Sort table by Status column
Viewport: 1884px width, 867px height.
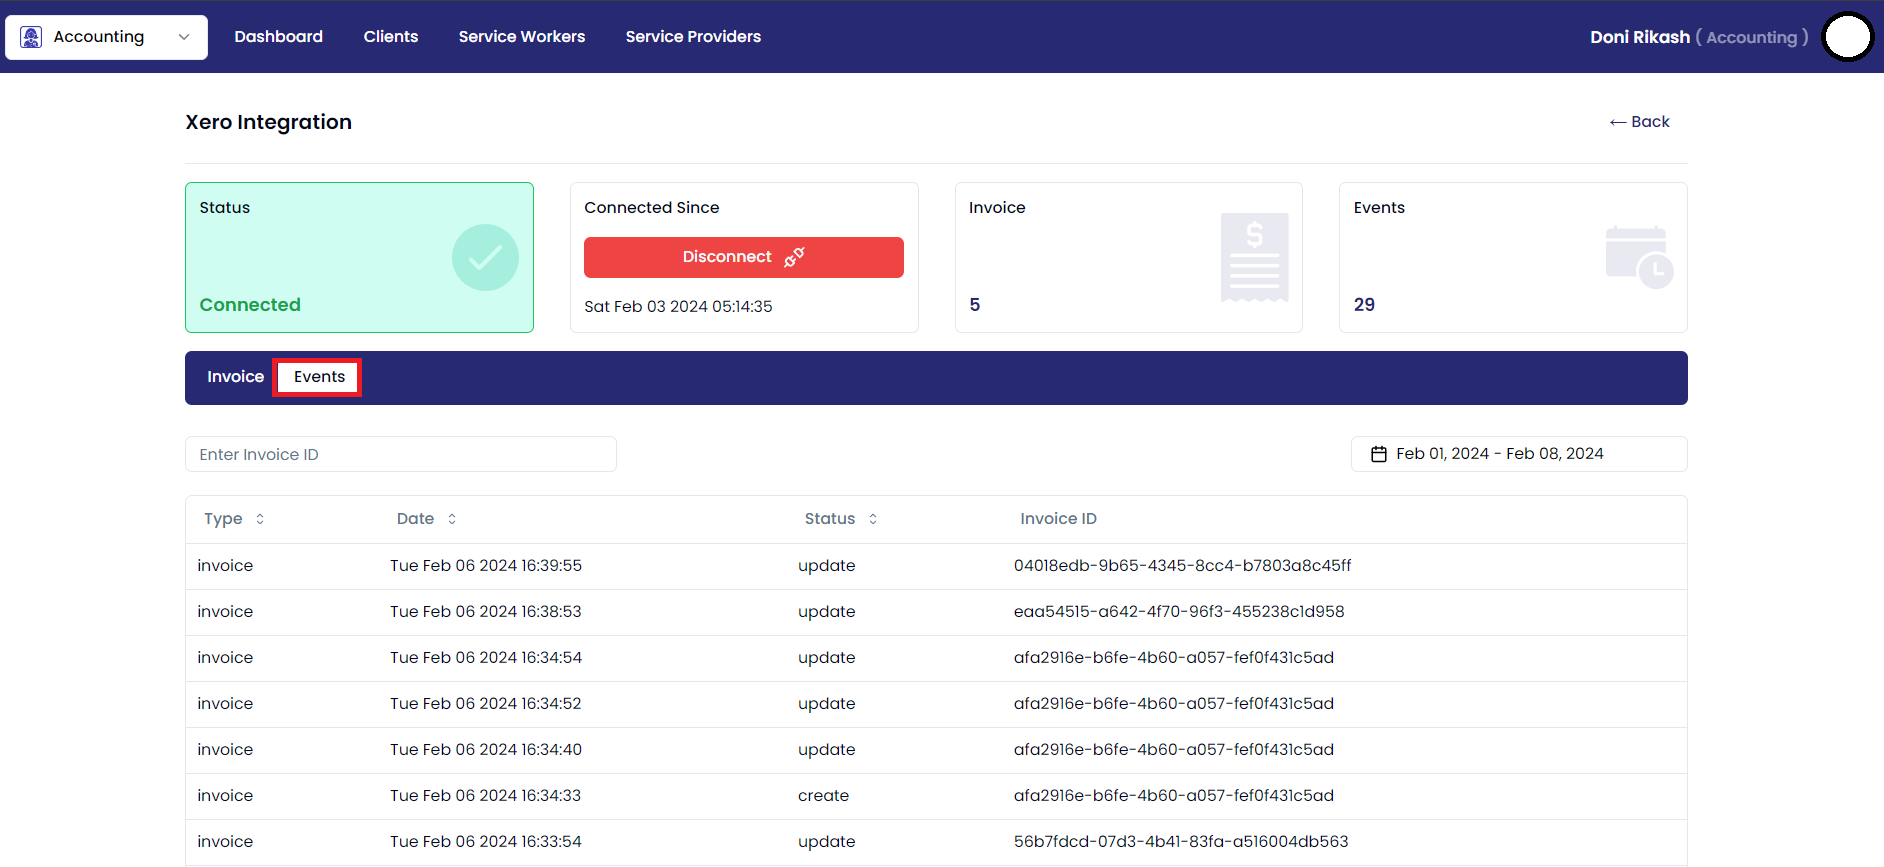pyautogui.click(x=873, y=519)
